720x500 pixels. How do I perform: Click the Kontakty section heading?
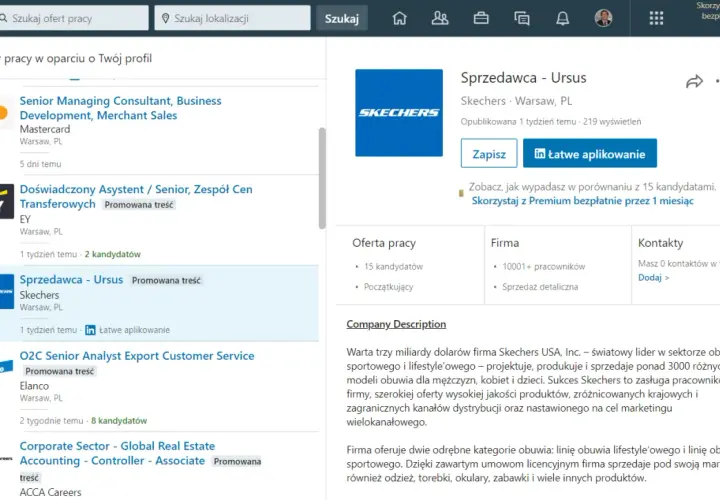(660, 243)
